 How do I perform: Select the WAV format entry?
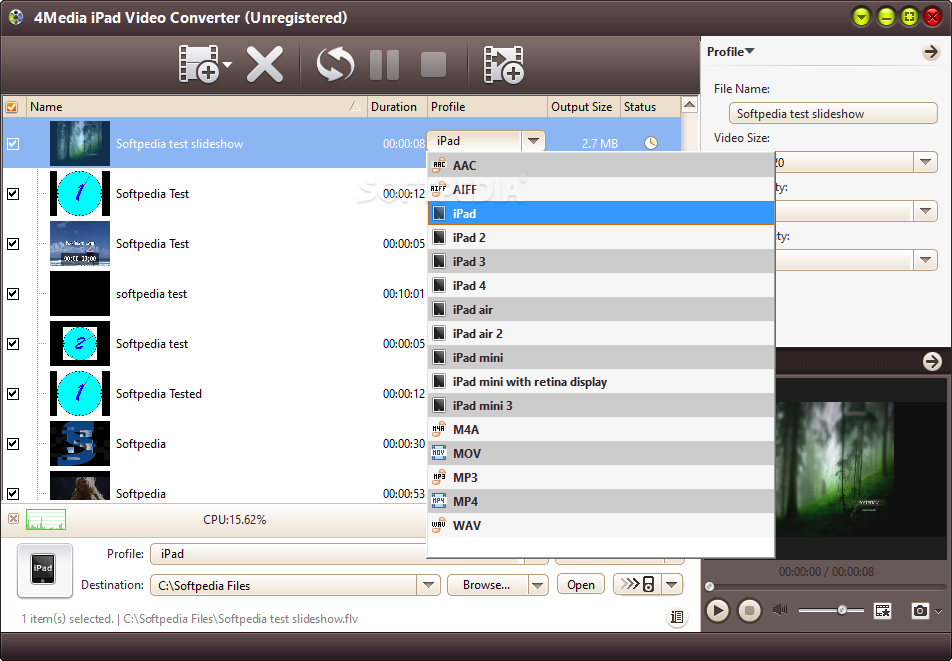point(601,526)
